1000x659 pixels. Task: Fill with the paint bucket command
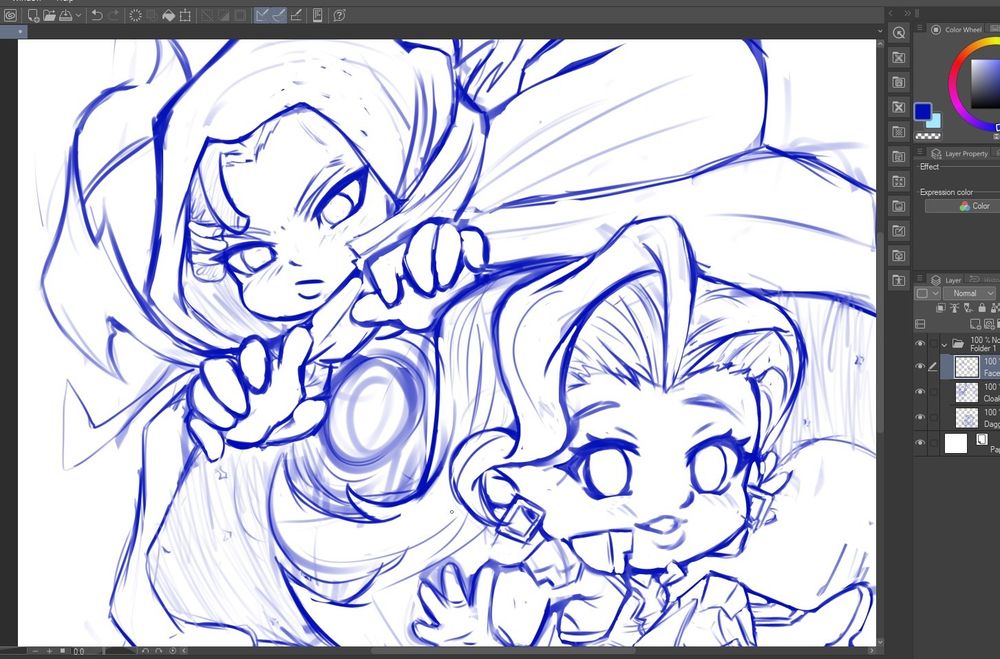[x=168, y=15]
